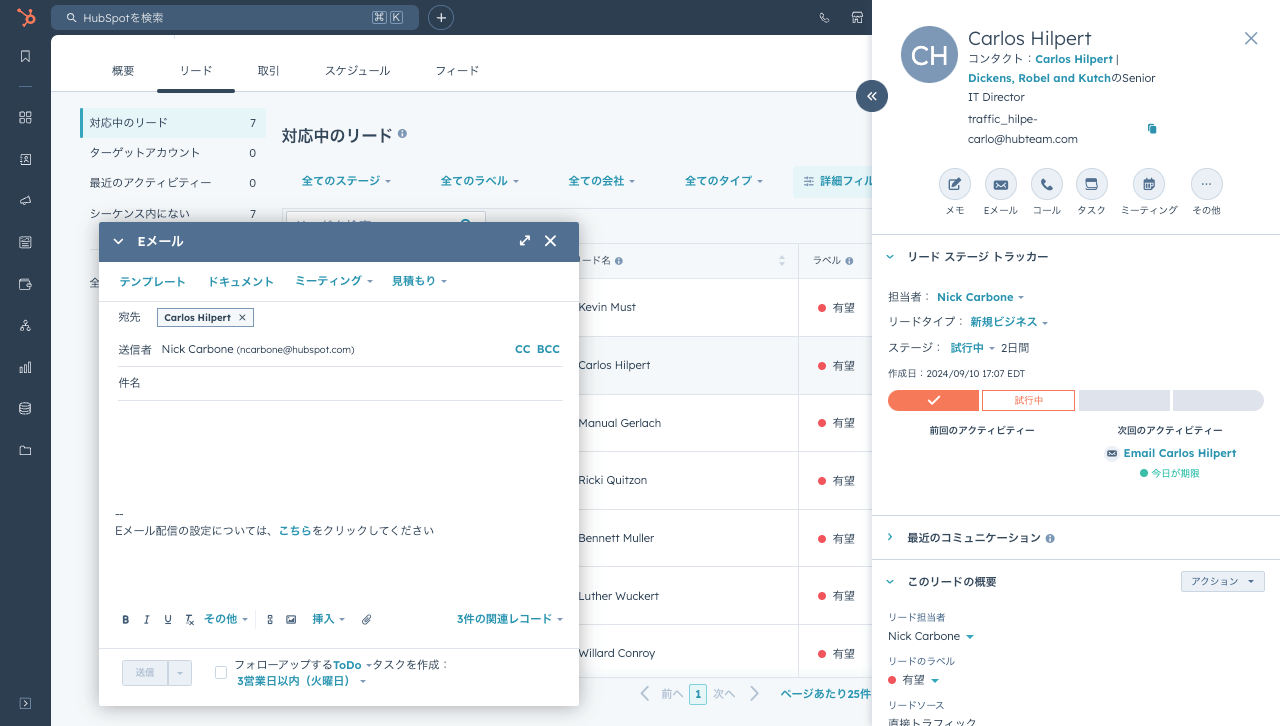This screenshot has width=1280, height=726.
Task: Open CRM contacts icon in sidebar
Action: click(26, 159)
